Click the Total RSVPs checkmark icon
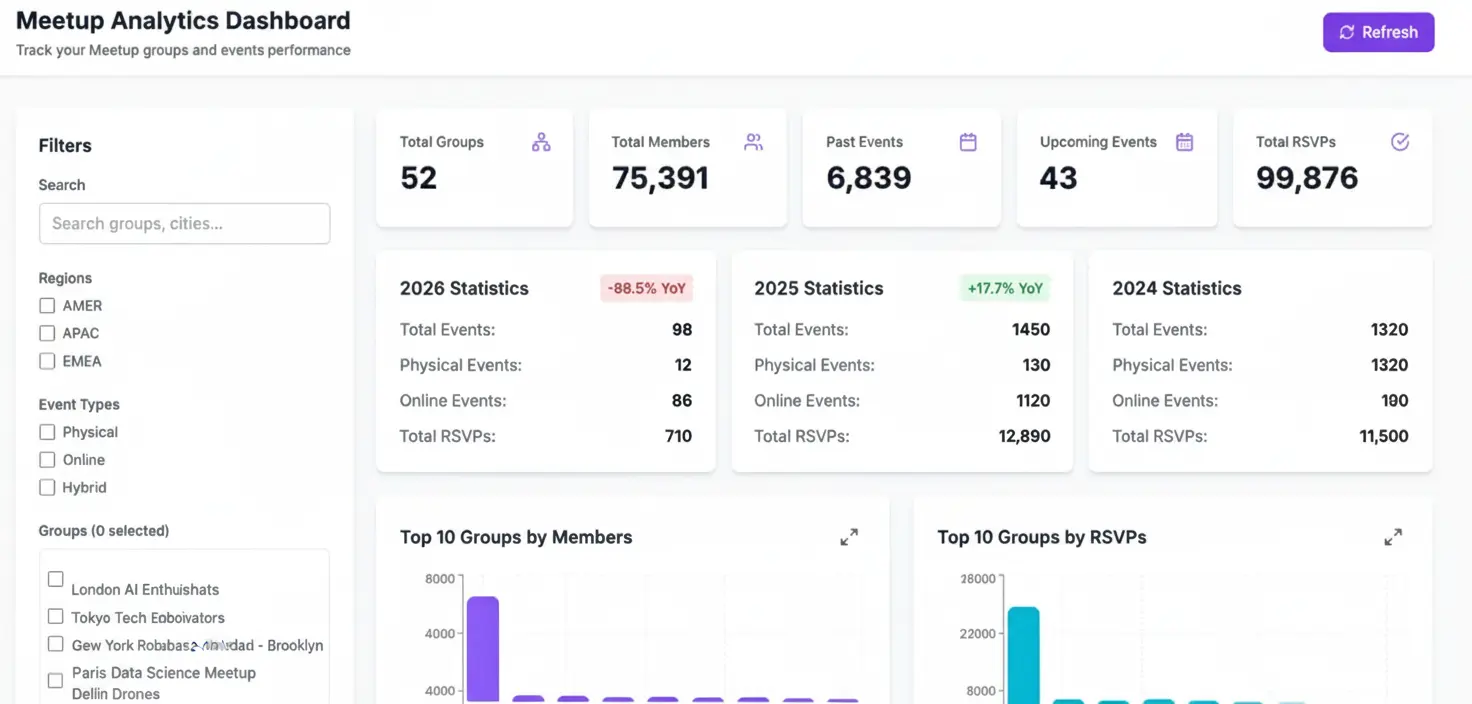 [1400, 142]
